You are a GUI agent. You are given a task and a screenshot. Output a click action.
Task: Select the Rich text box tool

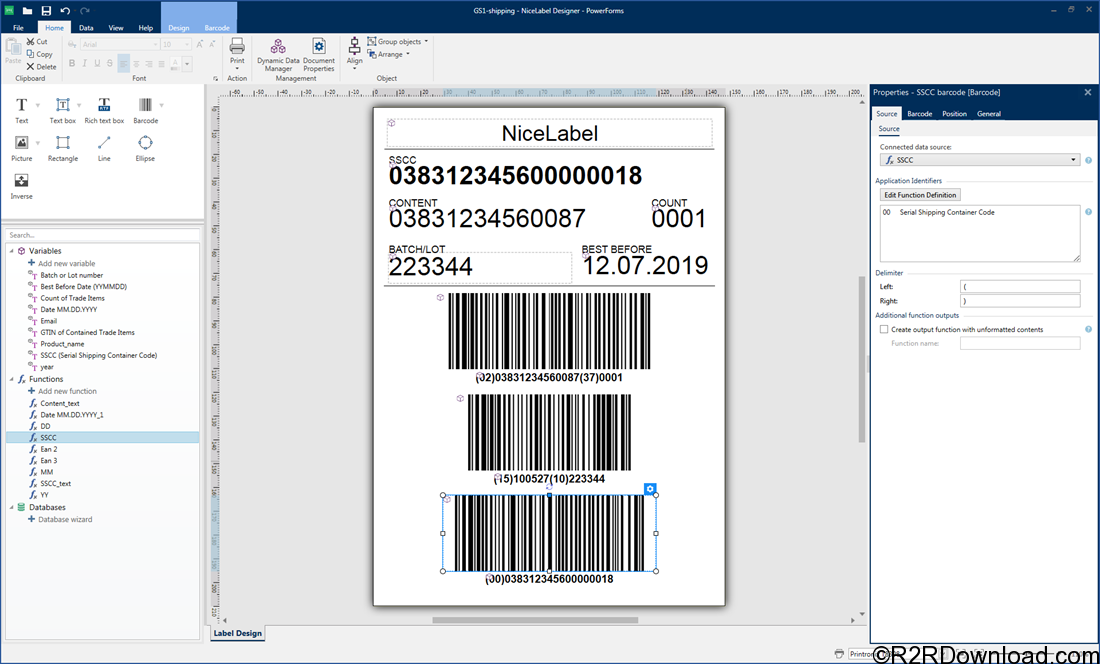click(104, 108)
